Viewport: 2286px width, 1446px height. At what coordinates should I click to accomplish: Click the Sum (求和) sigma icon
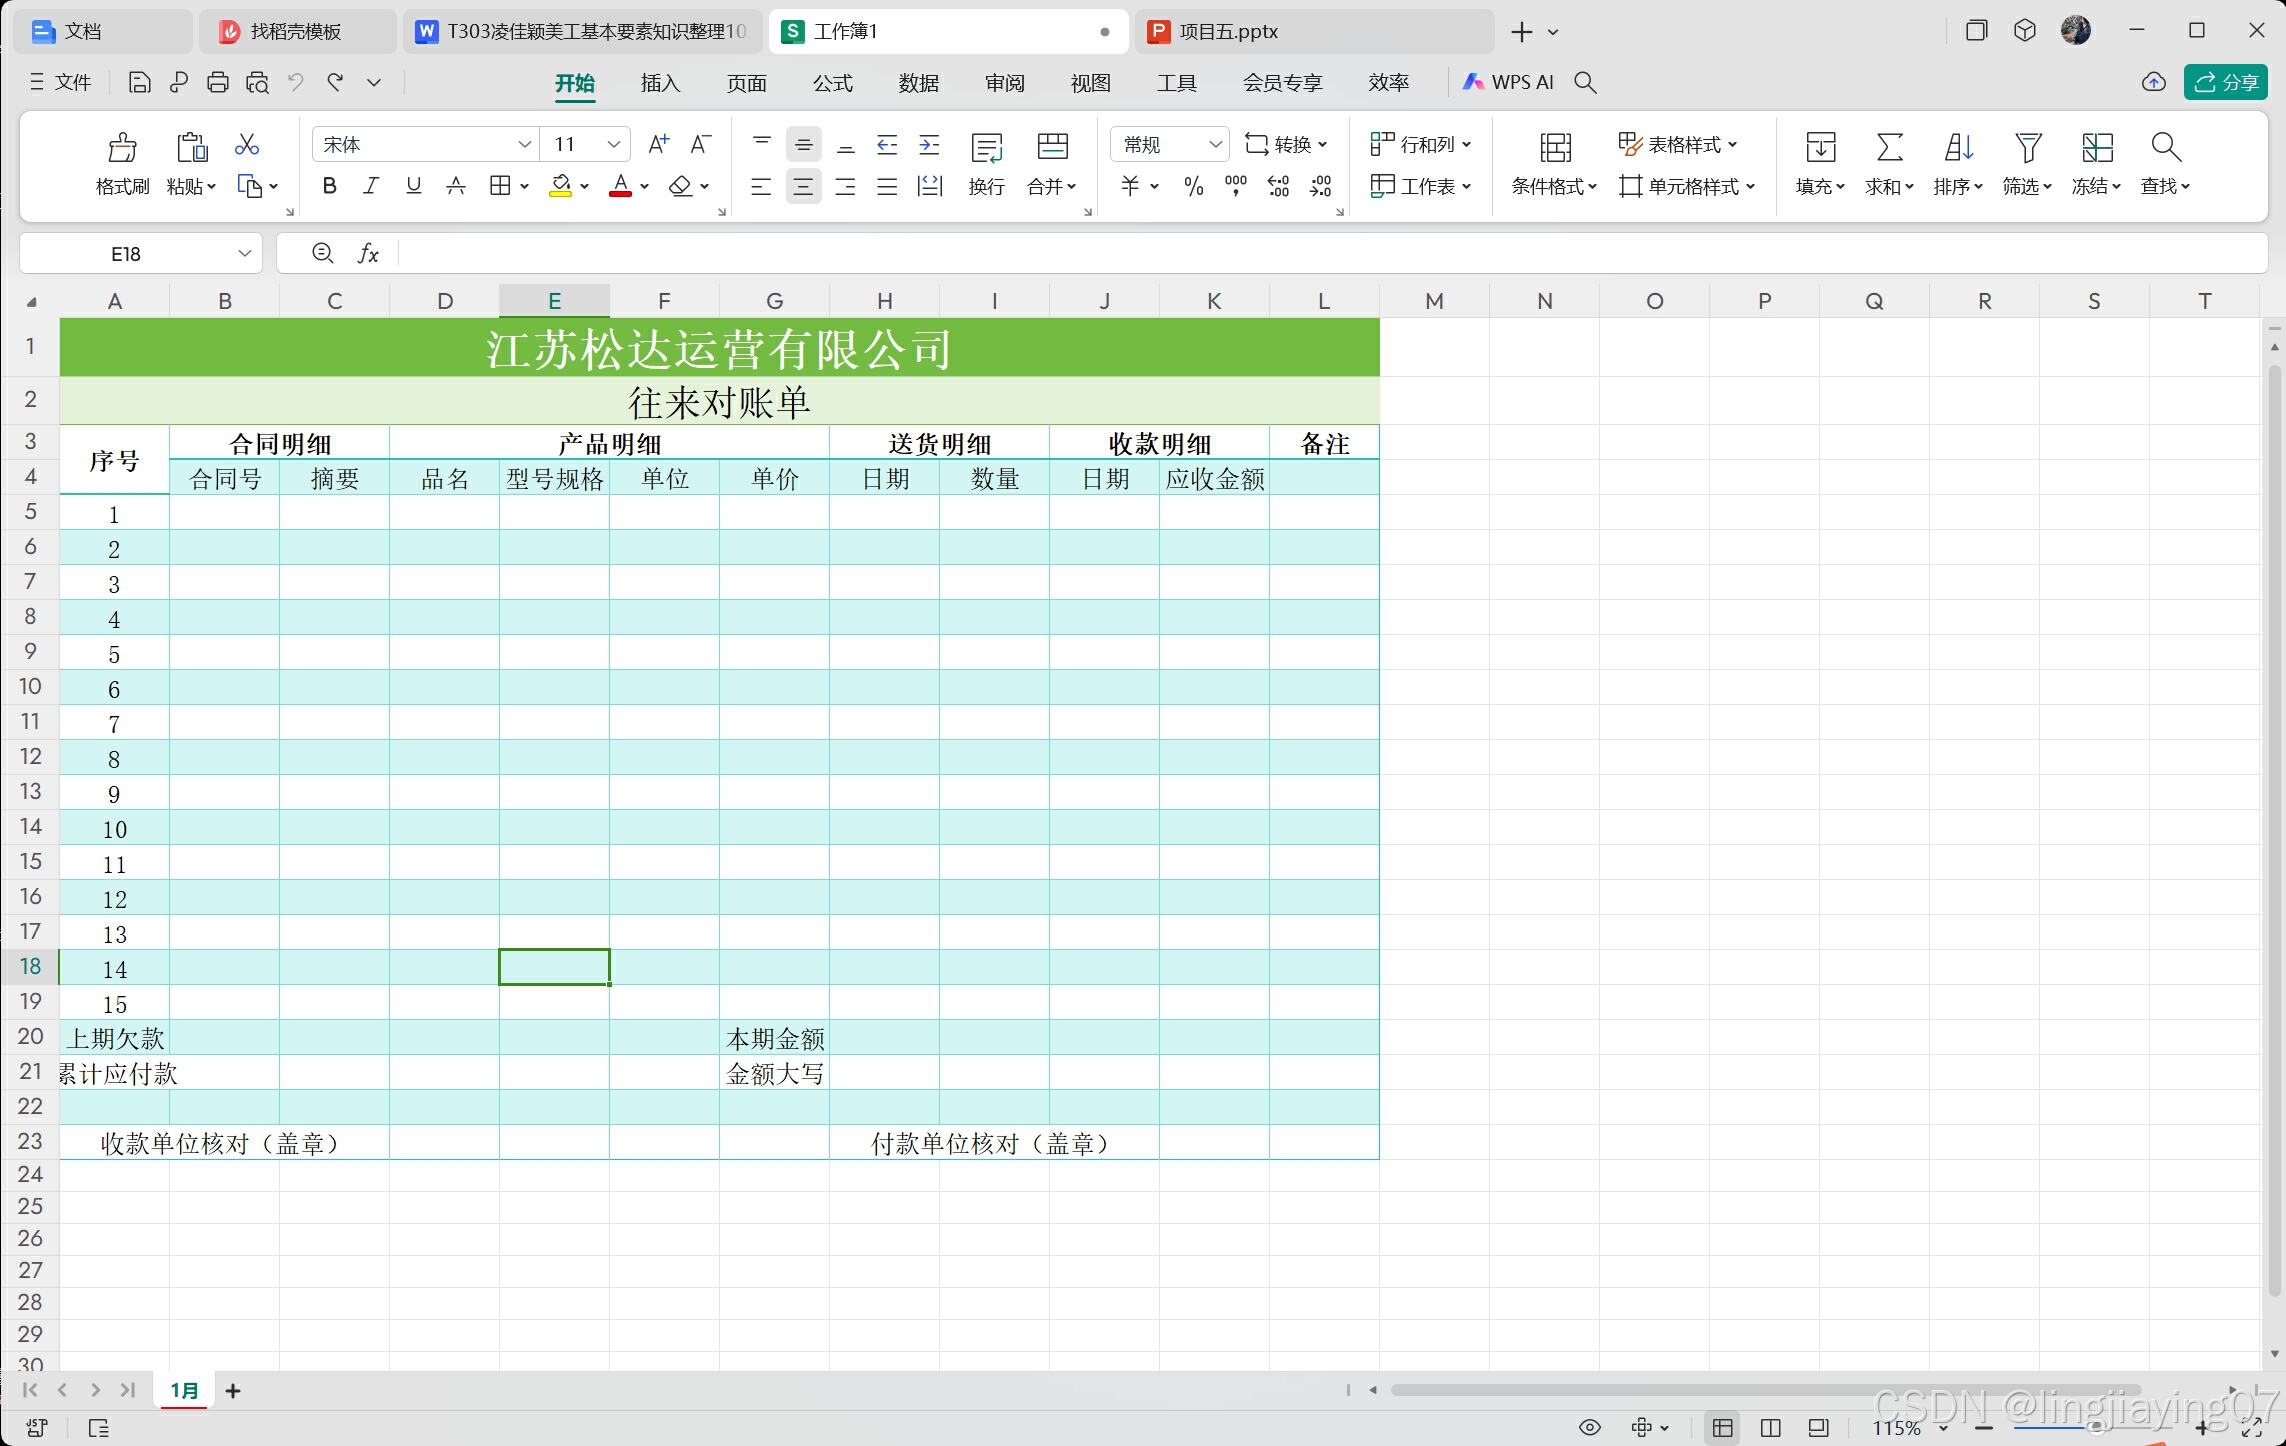pos(1888,148)
